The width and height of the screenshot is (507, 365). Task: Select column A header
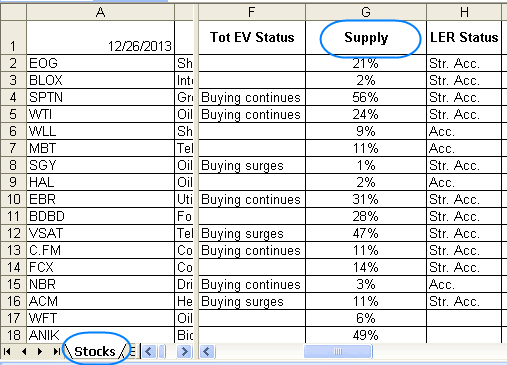[x=100, y=12]
